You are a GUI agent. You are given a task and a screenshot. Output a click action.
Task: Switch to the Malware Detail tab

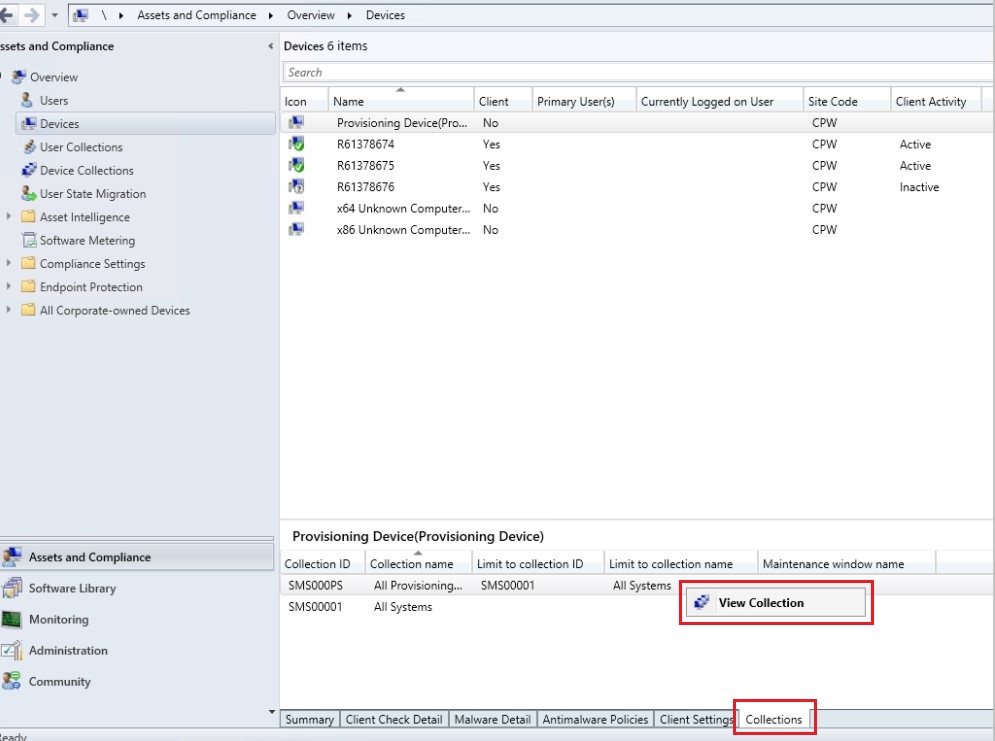tap(492, 719)
